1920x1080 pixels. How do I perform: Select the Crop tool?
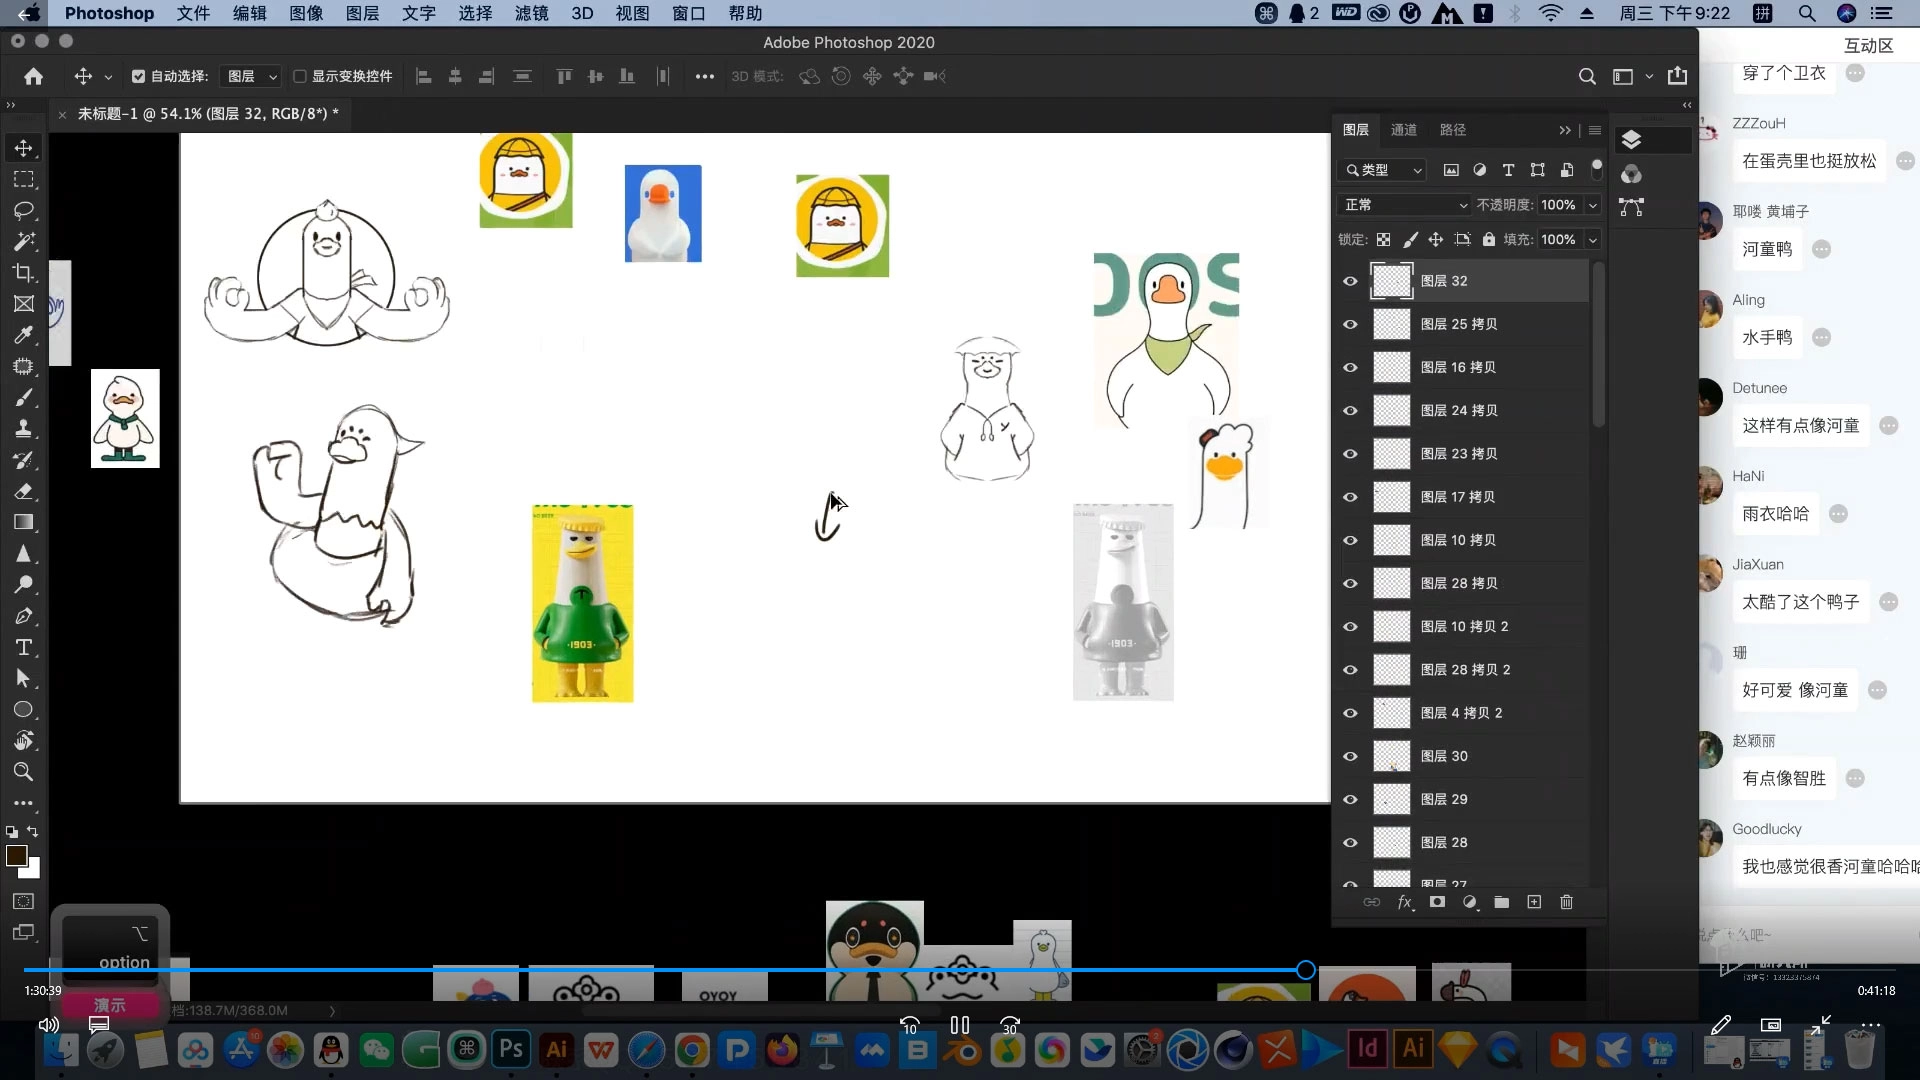tap(24, 273)
